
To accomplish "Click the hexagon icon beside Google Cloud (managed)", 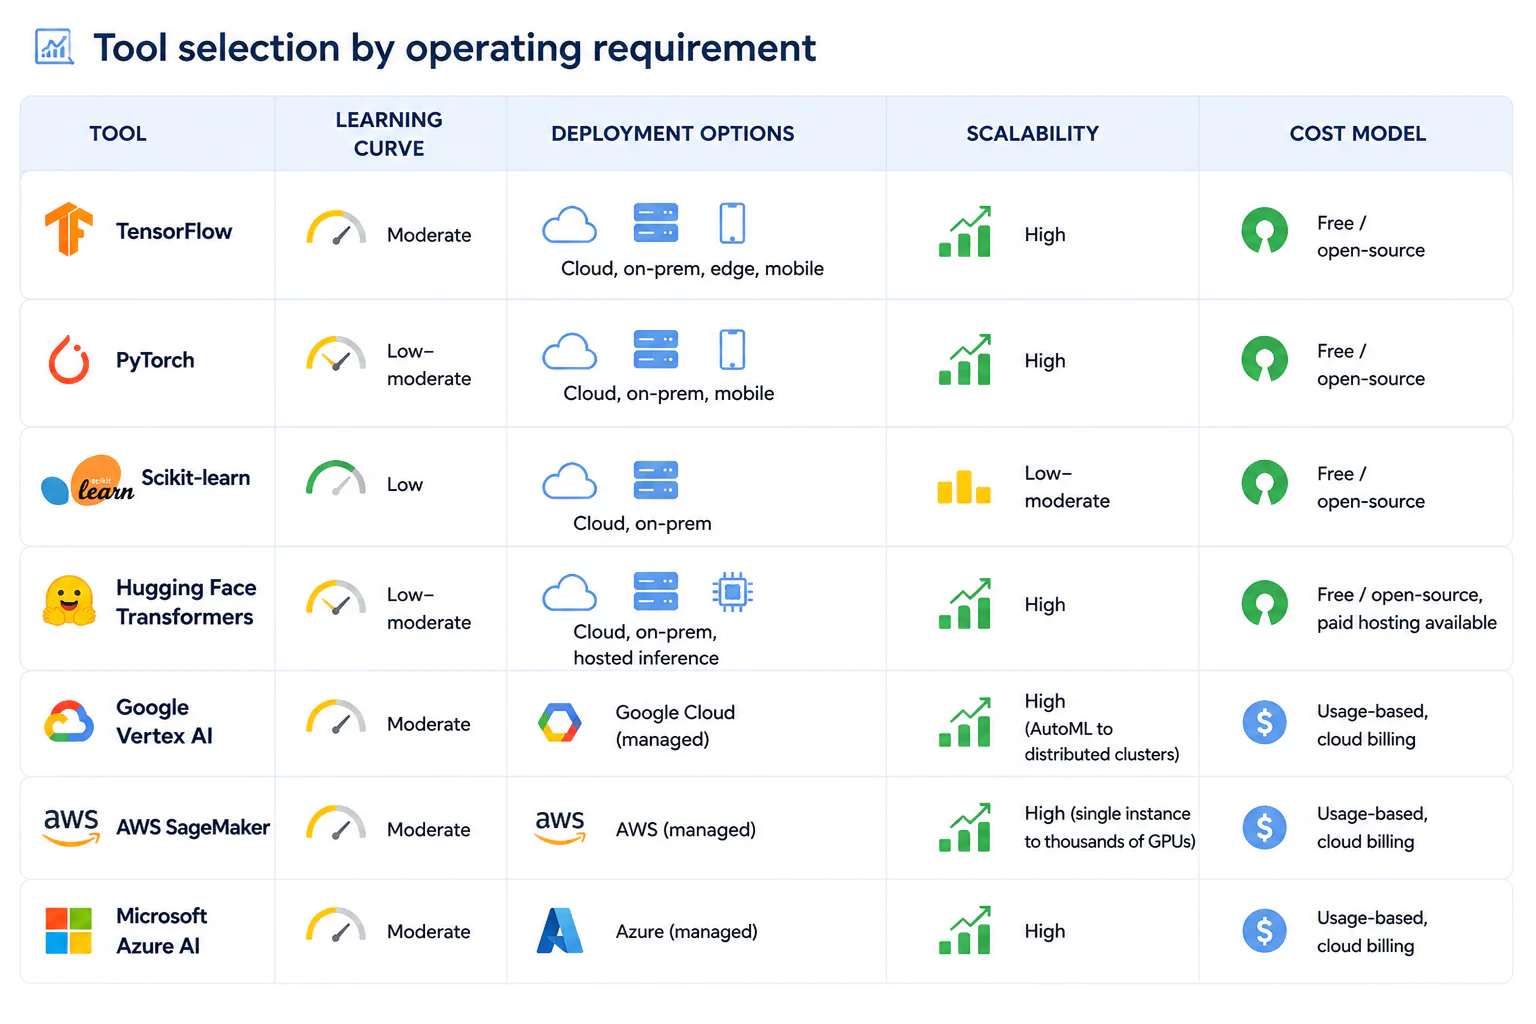I will click(x=560, y=722).
